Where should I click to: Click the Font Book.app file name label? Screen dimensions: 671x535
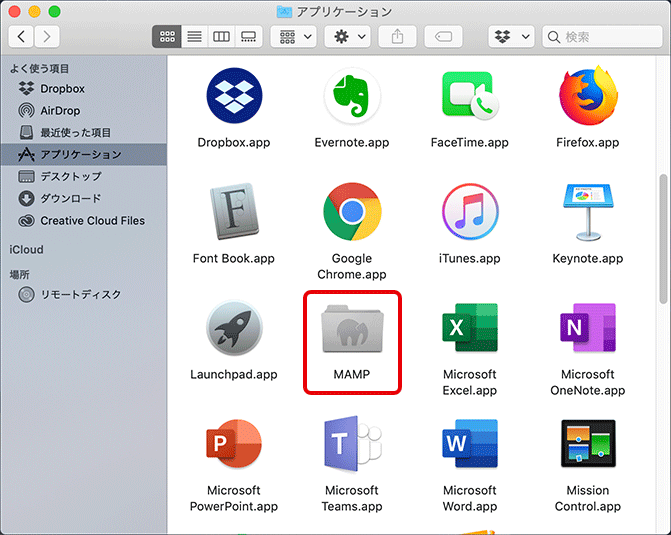[x=234, y=259]
